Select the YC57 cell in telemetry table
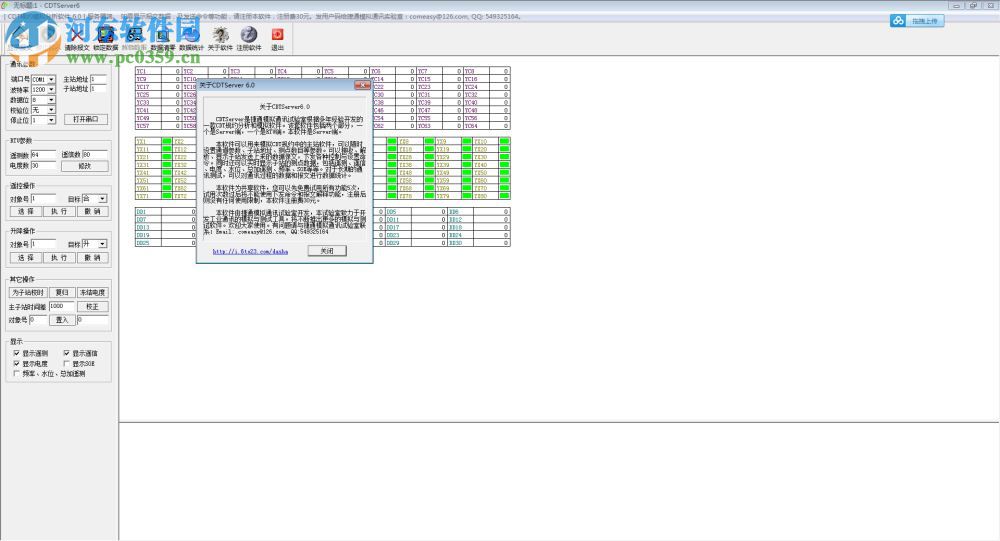The image size is (1000, 541). point(148,126)
